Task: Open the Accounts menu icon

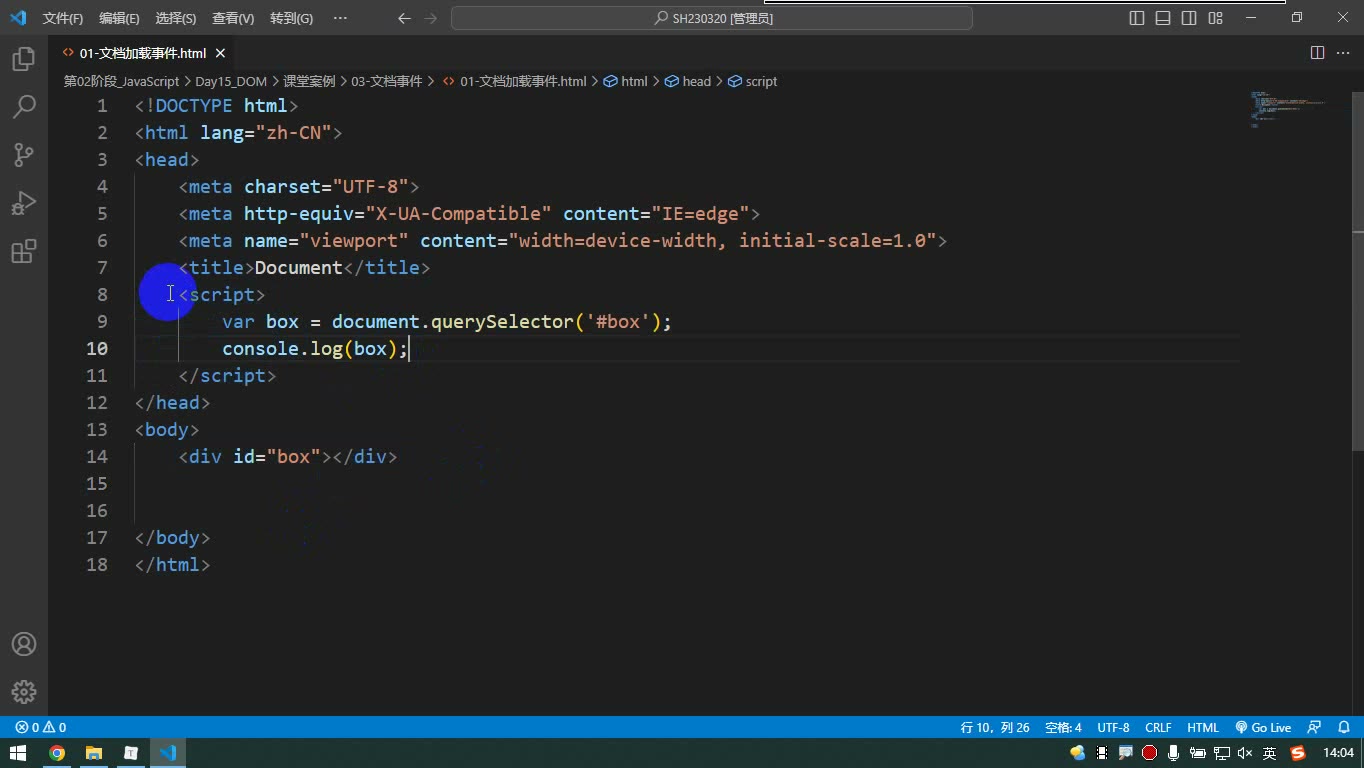Action: pyautogui.click(x=24, y=644)
